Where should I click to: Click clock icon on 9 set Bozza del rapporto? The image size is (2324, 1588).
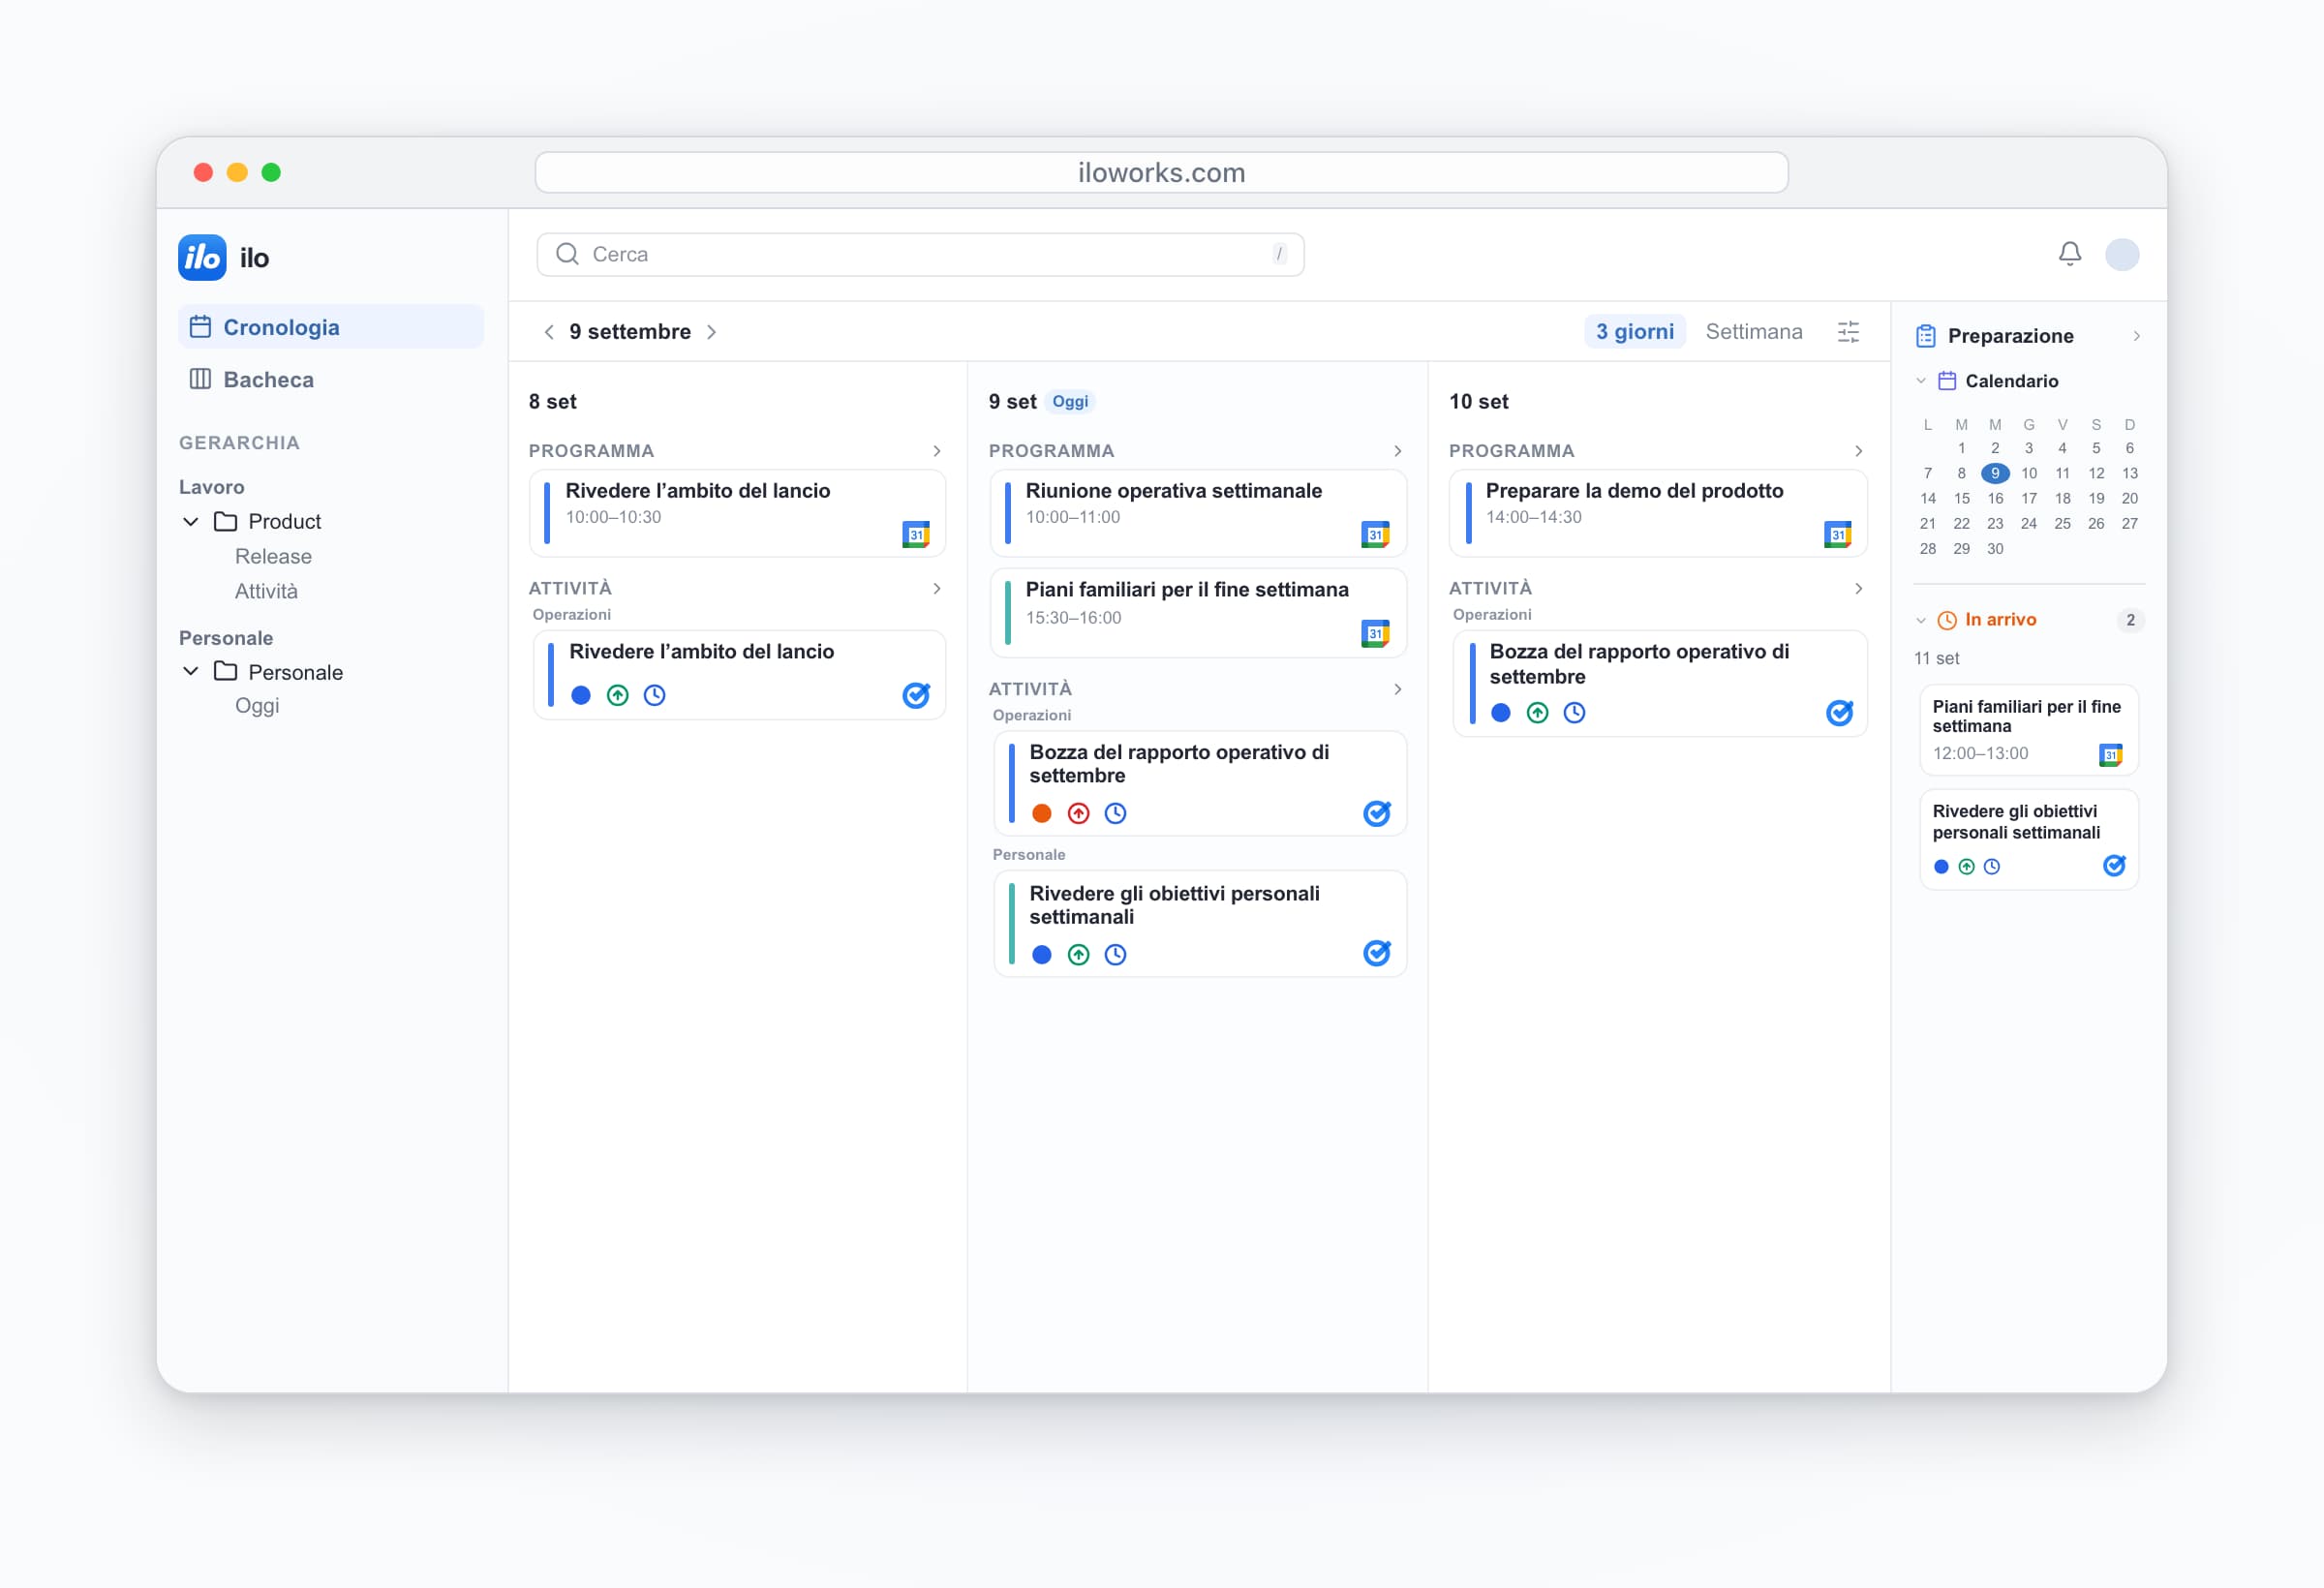click(x=1115, y=814)
